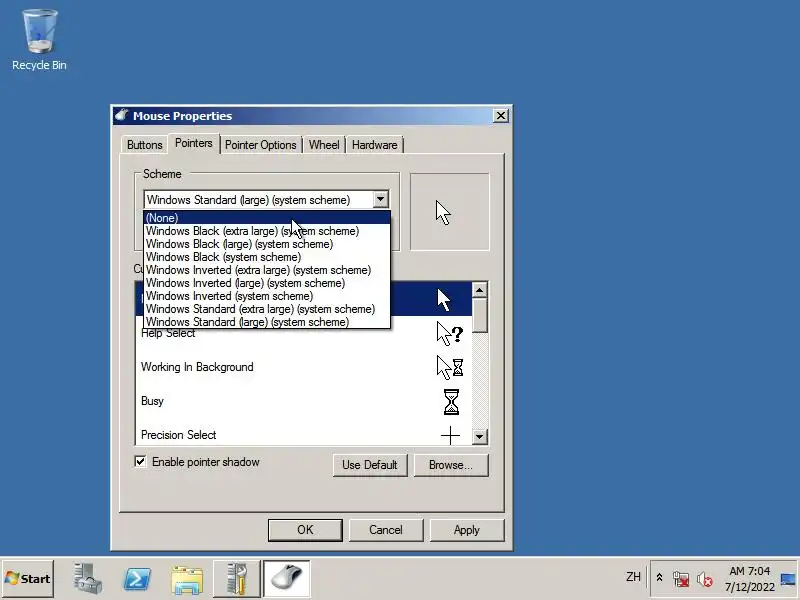Show hidden tray icons chevron

pos(659,578)
